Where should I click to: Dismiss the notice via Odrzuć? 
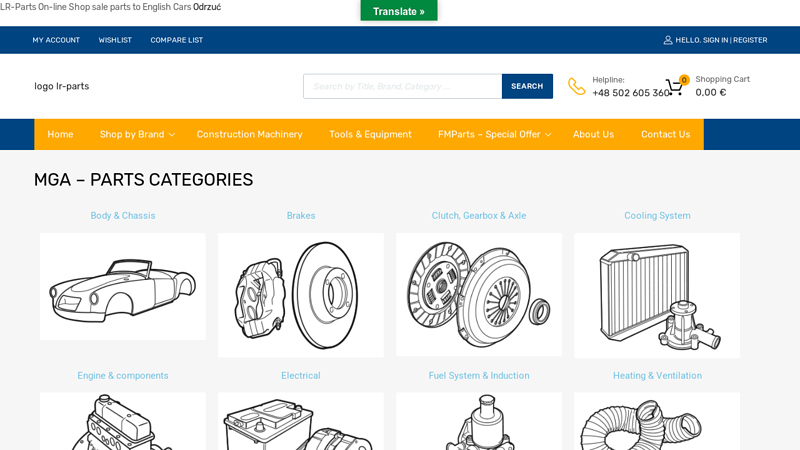coord(207,7)
